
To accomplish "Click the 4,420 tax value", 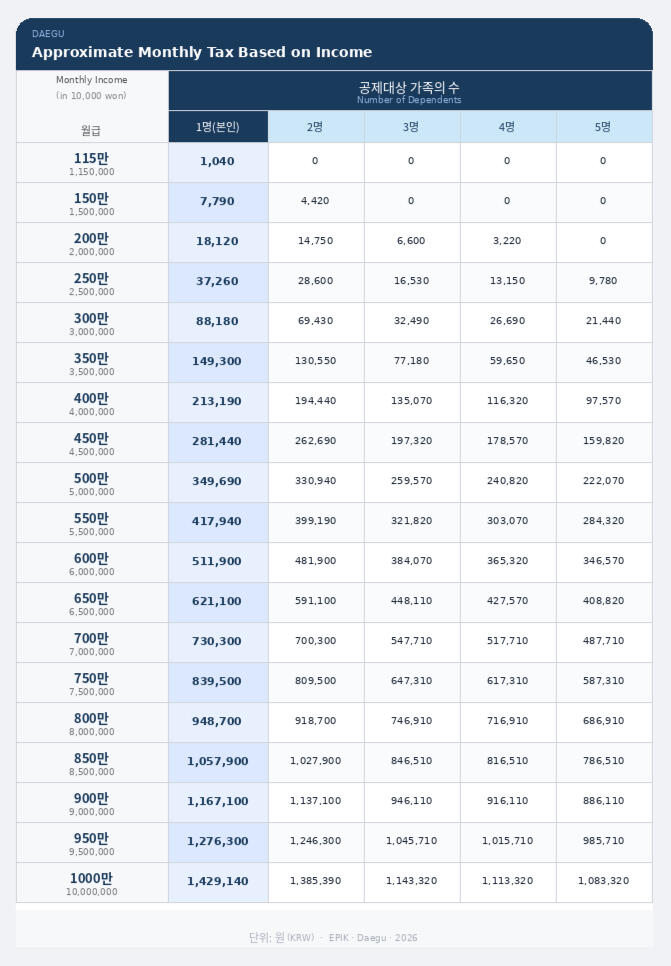I will (x=315, y=202).
